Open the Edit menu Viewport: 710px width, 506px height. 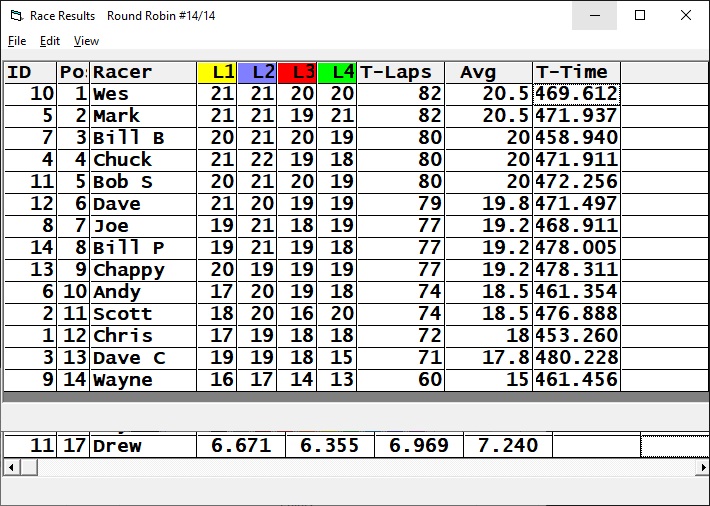click(x=50, y=41)
